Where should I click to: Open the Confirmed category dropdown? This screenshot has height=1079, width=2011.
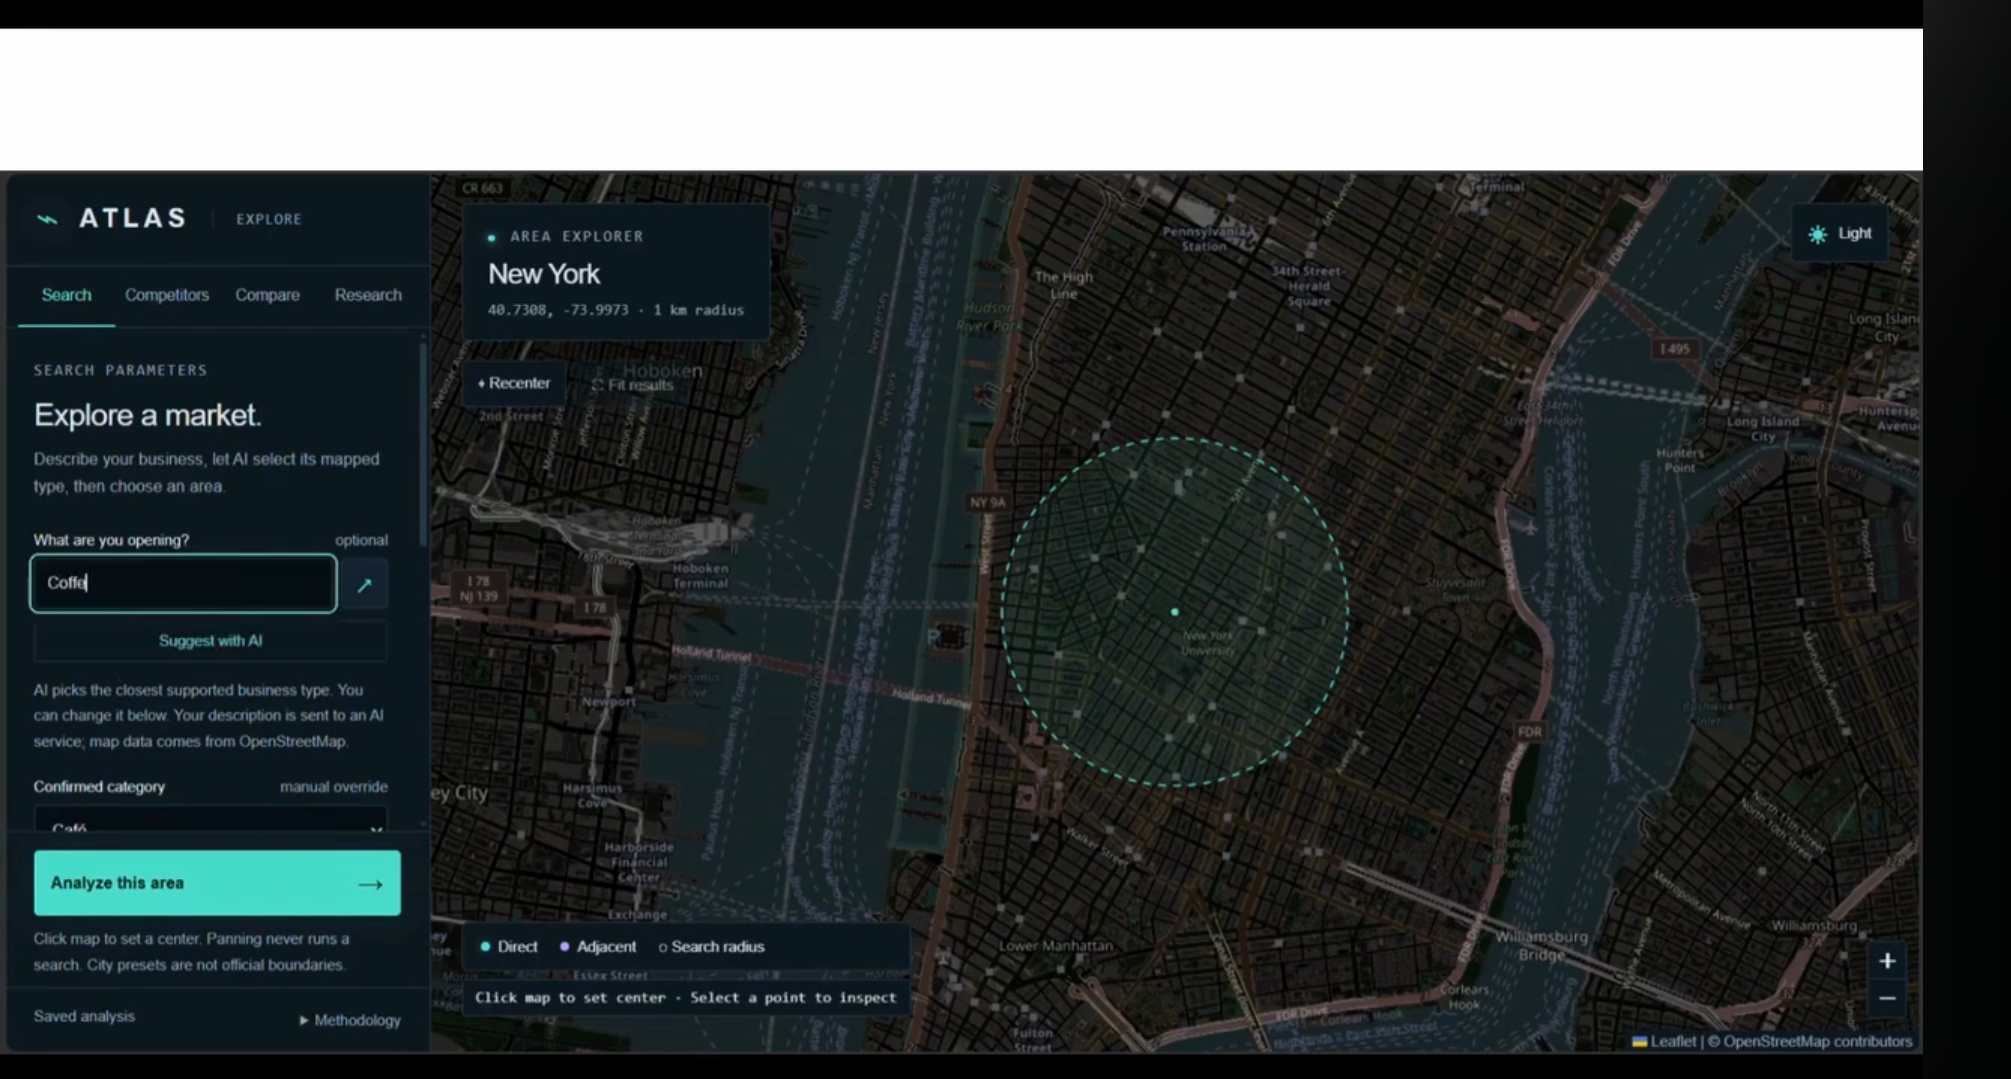[211, 819]
